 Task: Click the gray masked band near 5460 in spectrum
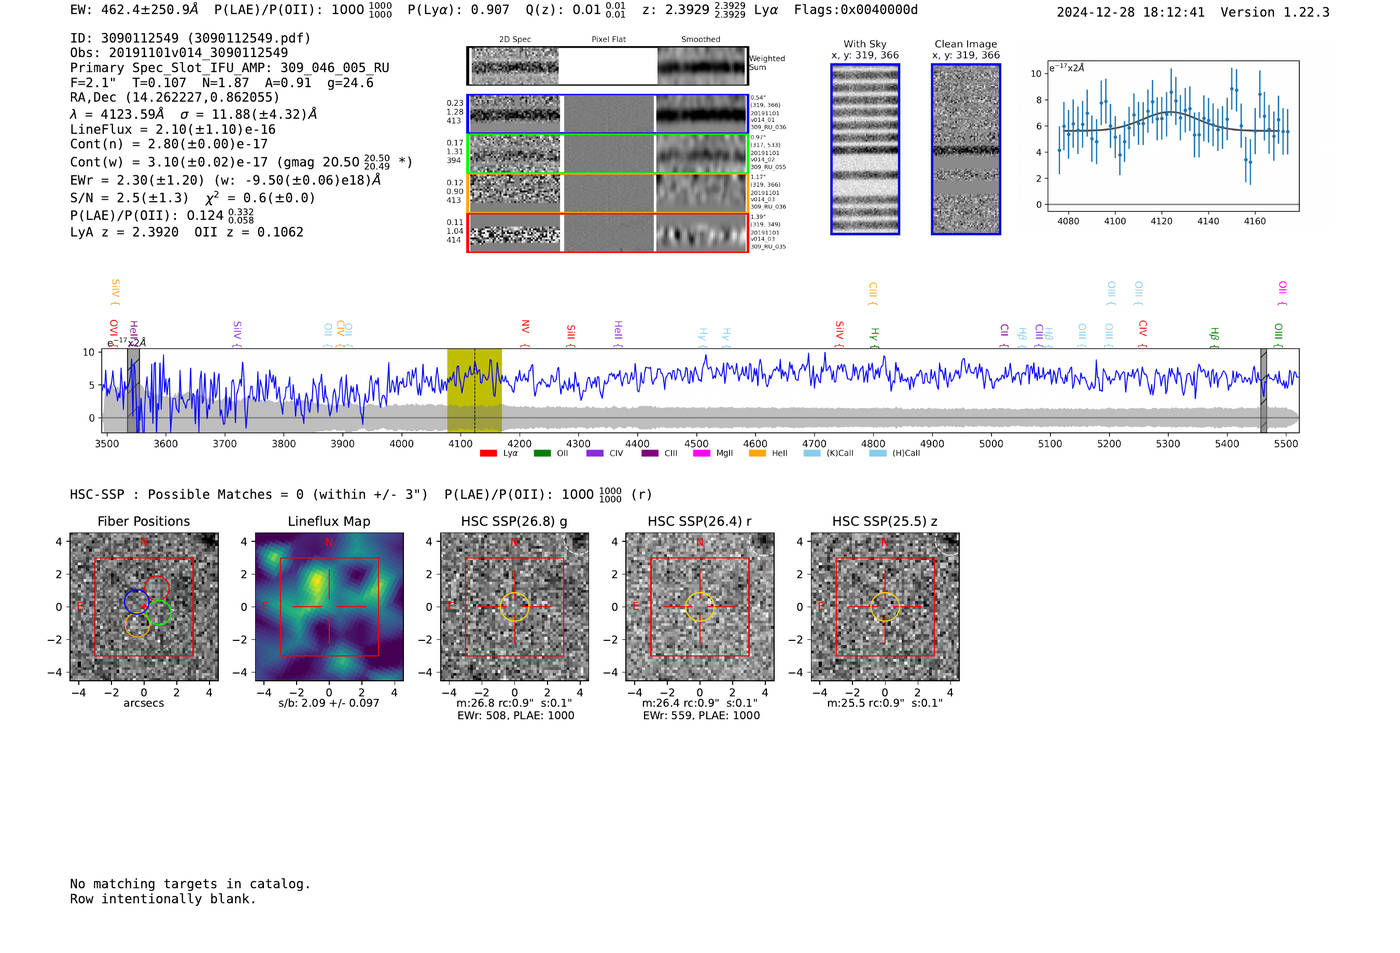click(x=1263, y=391)
